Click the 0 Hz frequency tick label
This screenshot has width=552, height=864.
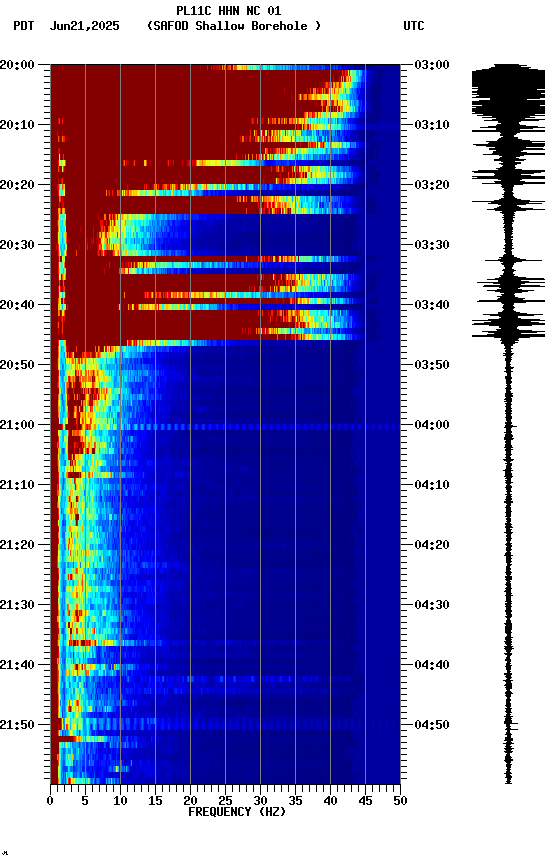click(x=51, y=801)
